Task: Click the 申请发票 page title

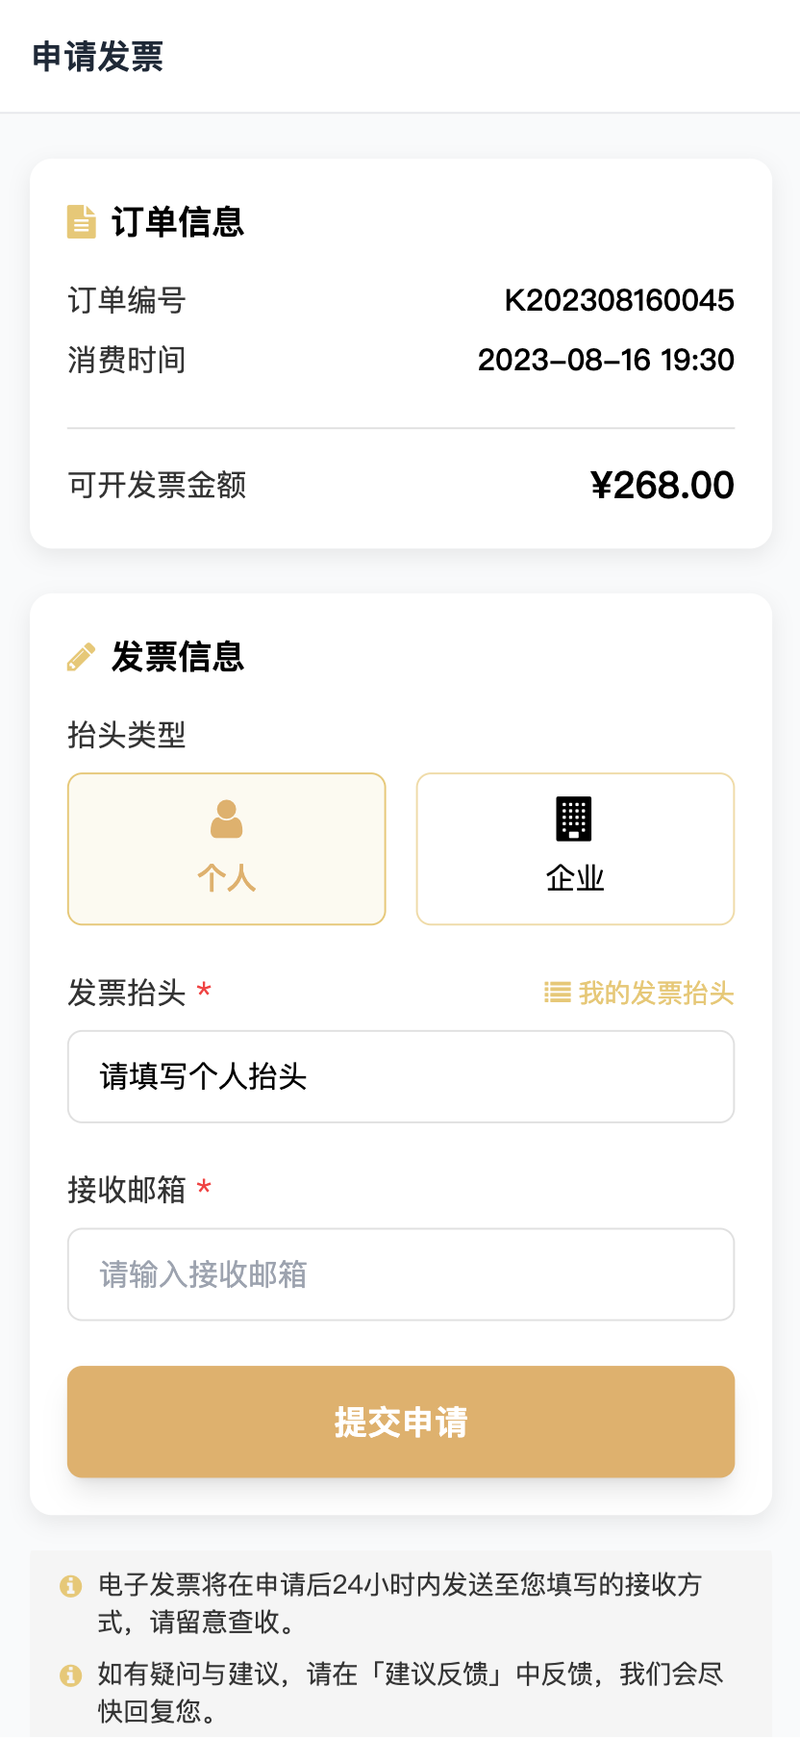Action: (x=98, y=56)
